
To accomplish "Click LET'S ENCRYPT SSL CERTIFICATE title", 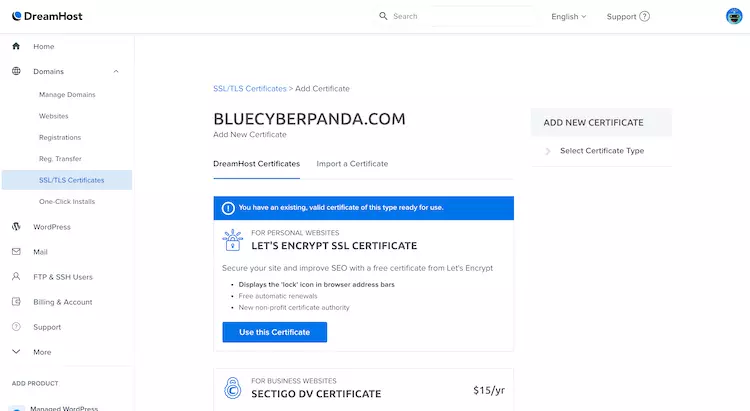I will click(334, 246).
